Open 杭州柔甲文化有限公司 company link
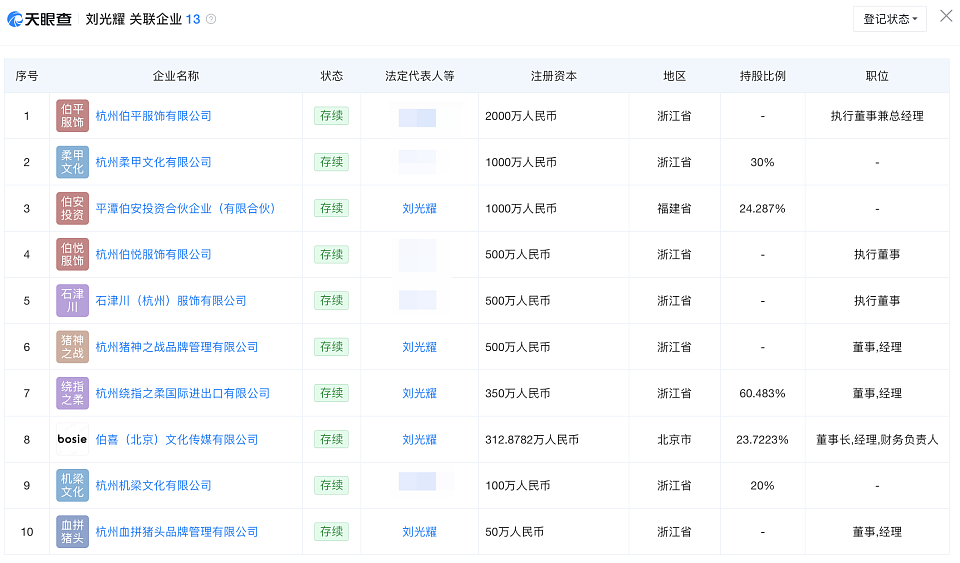The width and height of the screenshot is (960, 563). click(153, 162)
